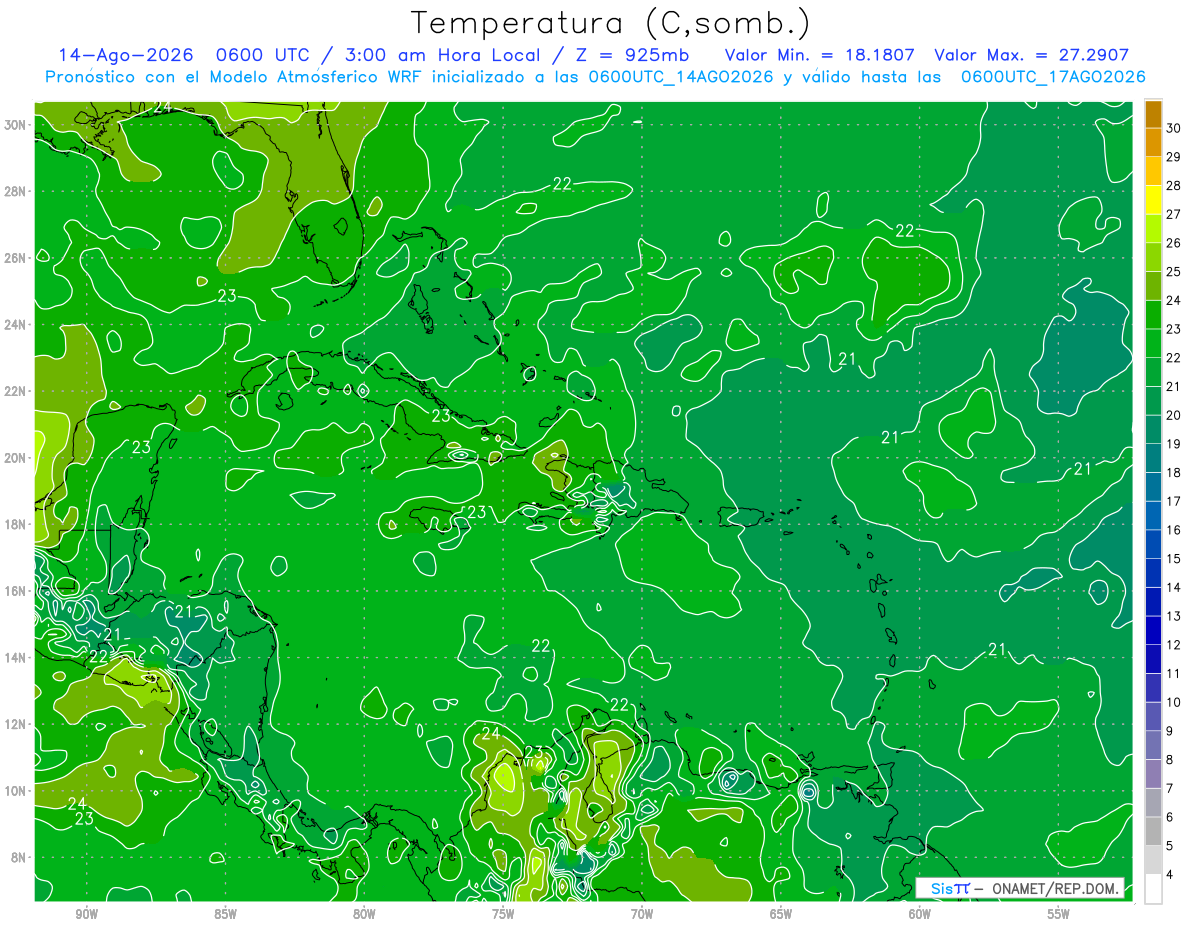Click the 18N latitude axis label
This screenshot has width=1200, height=927.
[16, 524]
